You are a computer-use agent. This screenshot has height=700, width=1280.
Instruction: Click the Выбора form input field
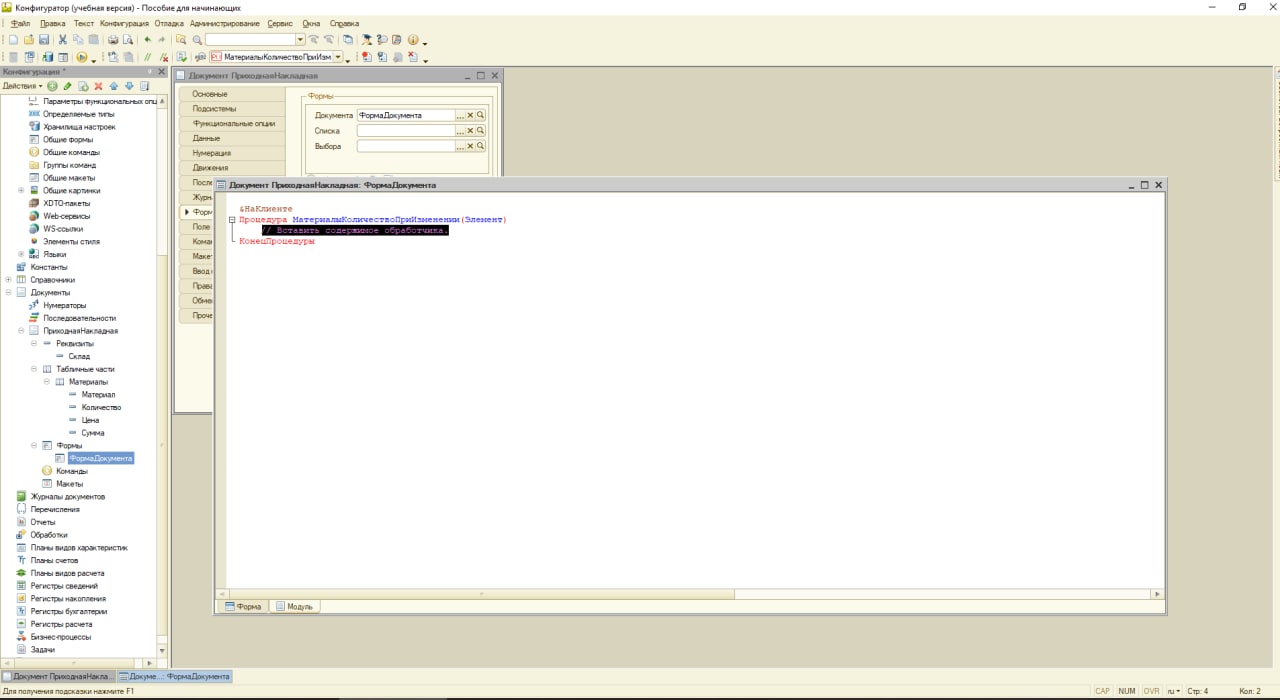(x=405, y=146)
